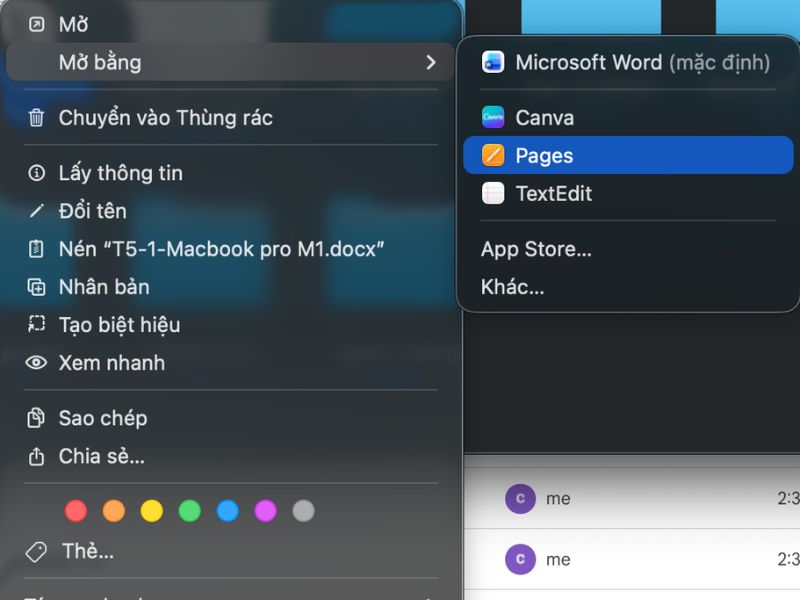
Task: Choose Nhân bản to duplicate
Action: [x=230, y=287]
